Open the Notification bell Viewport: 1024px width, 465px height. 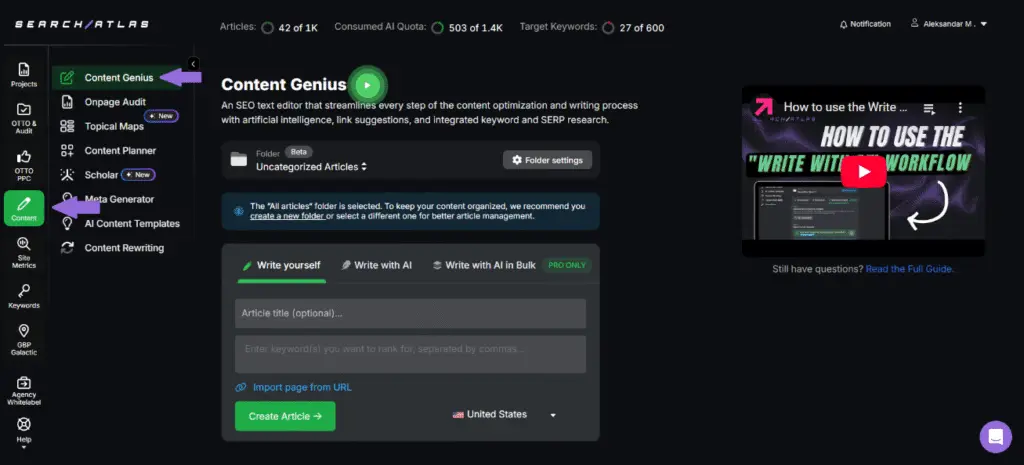coord(865,24)
